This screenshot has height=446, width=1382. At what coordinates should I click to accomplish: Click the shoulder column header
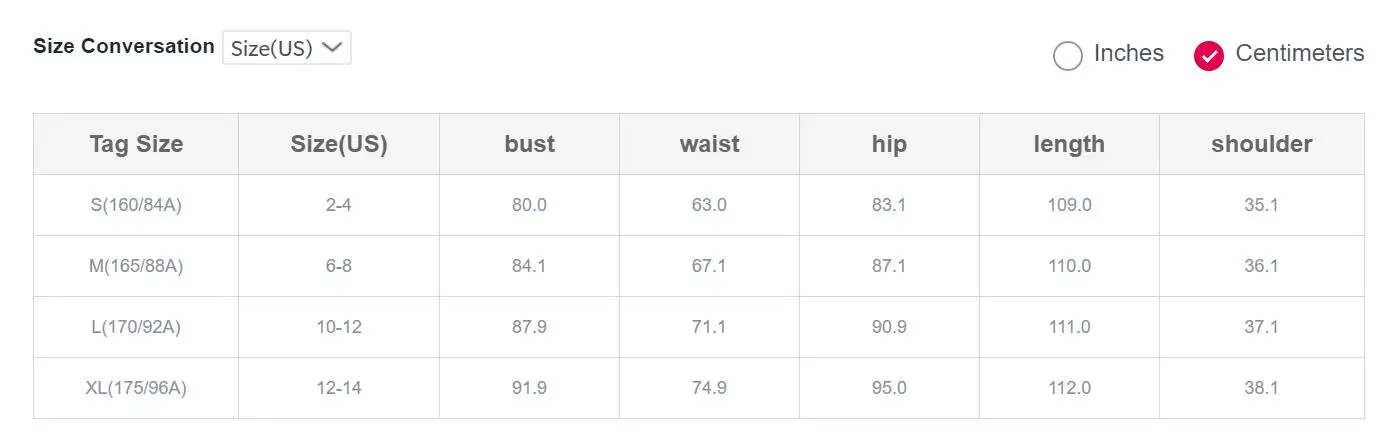(x=1262, y=144)
